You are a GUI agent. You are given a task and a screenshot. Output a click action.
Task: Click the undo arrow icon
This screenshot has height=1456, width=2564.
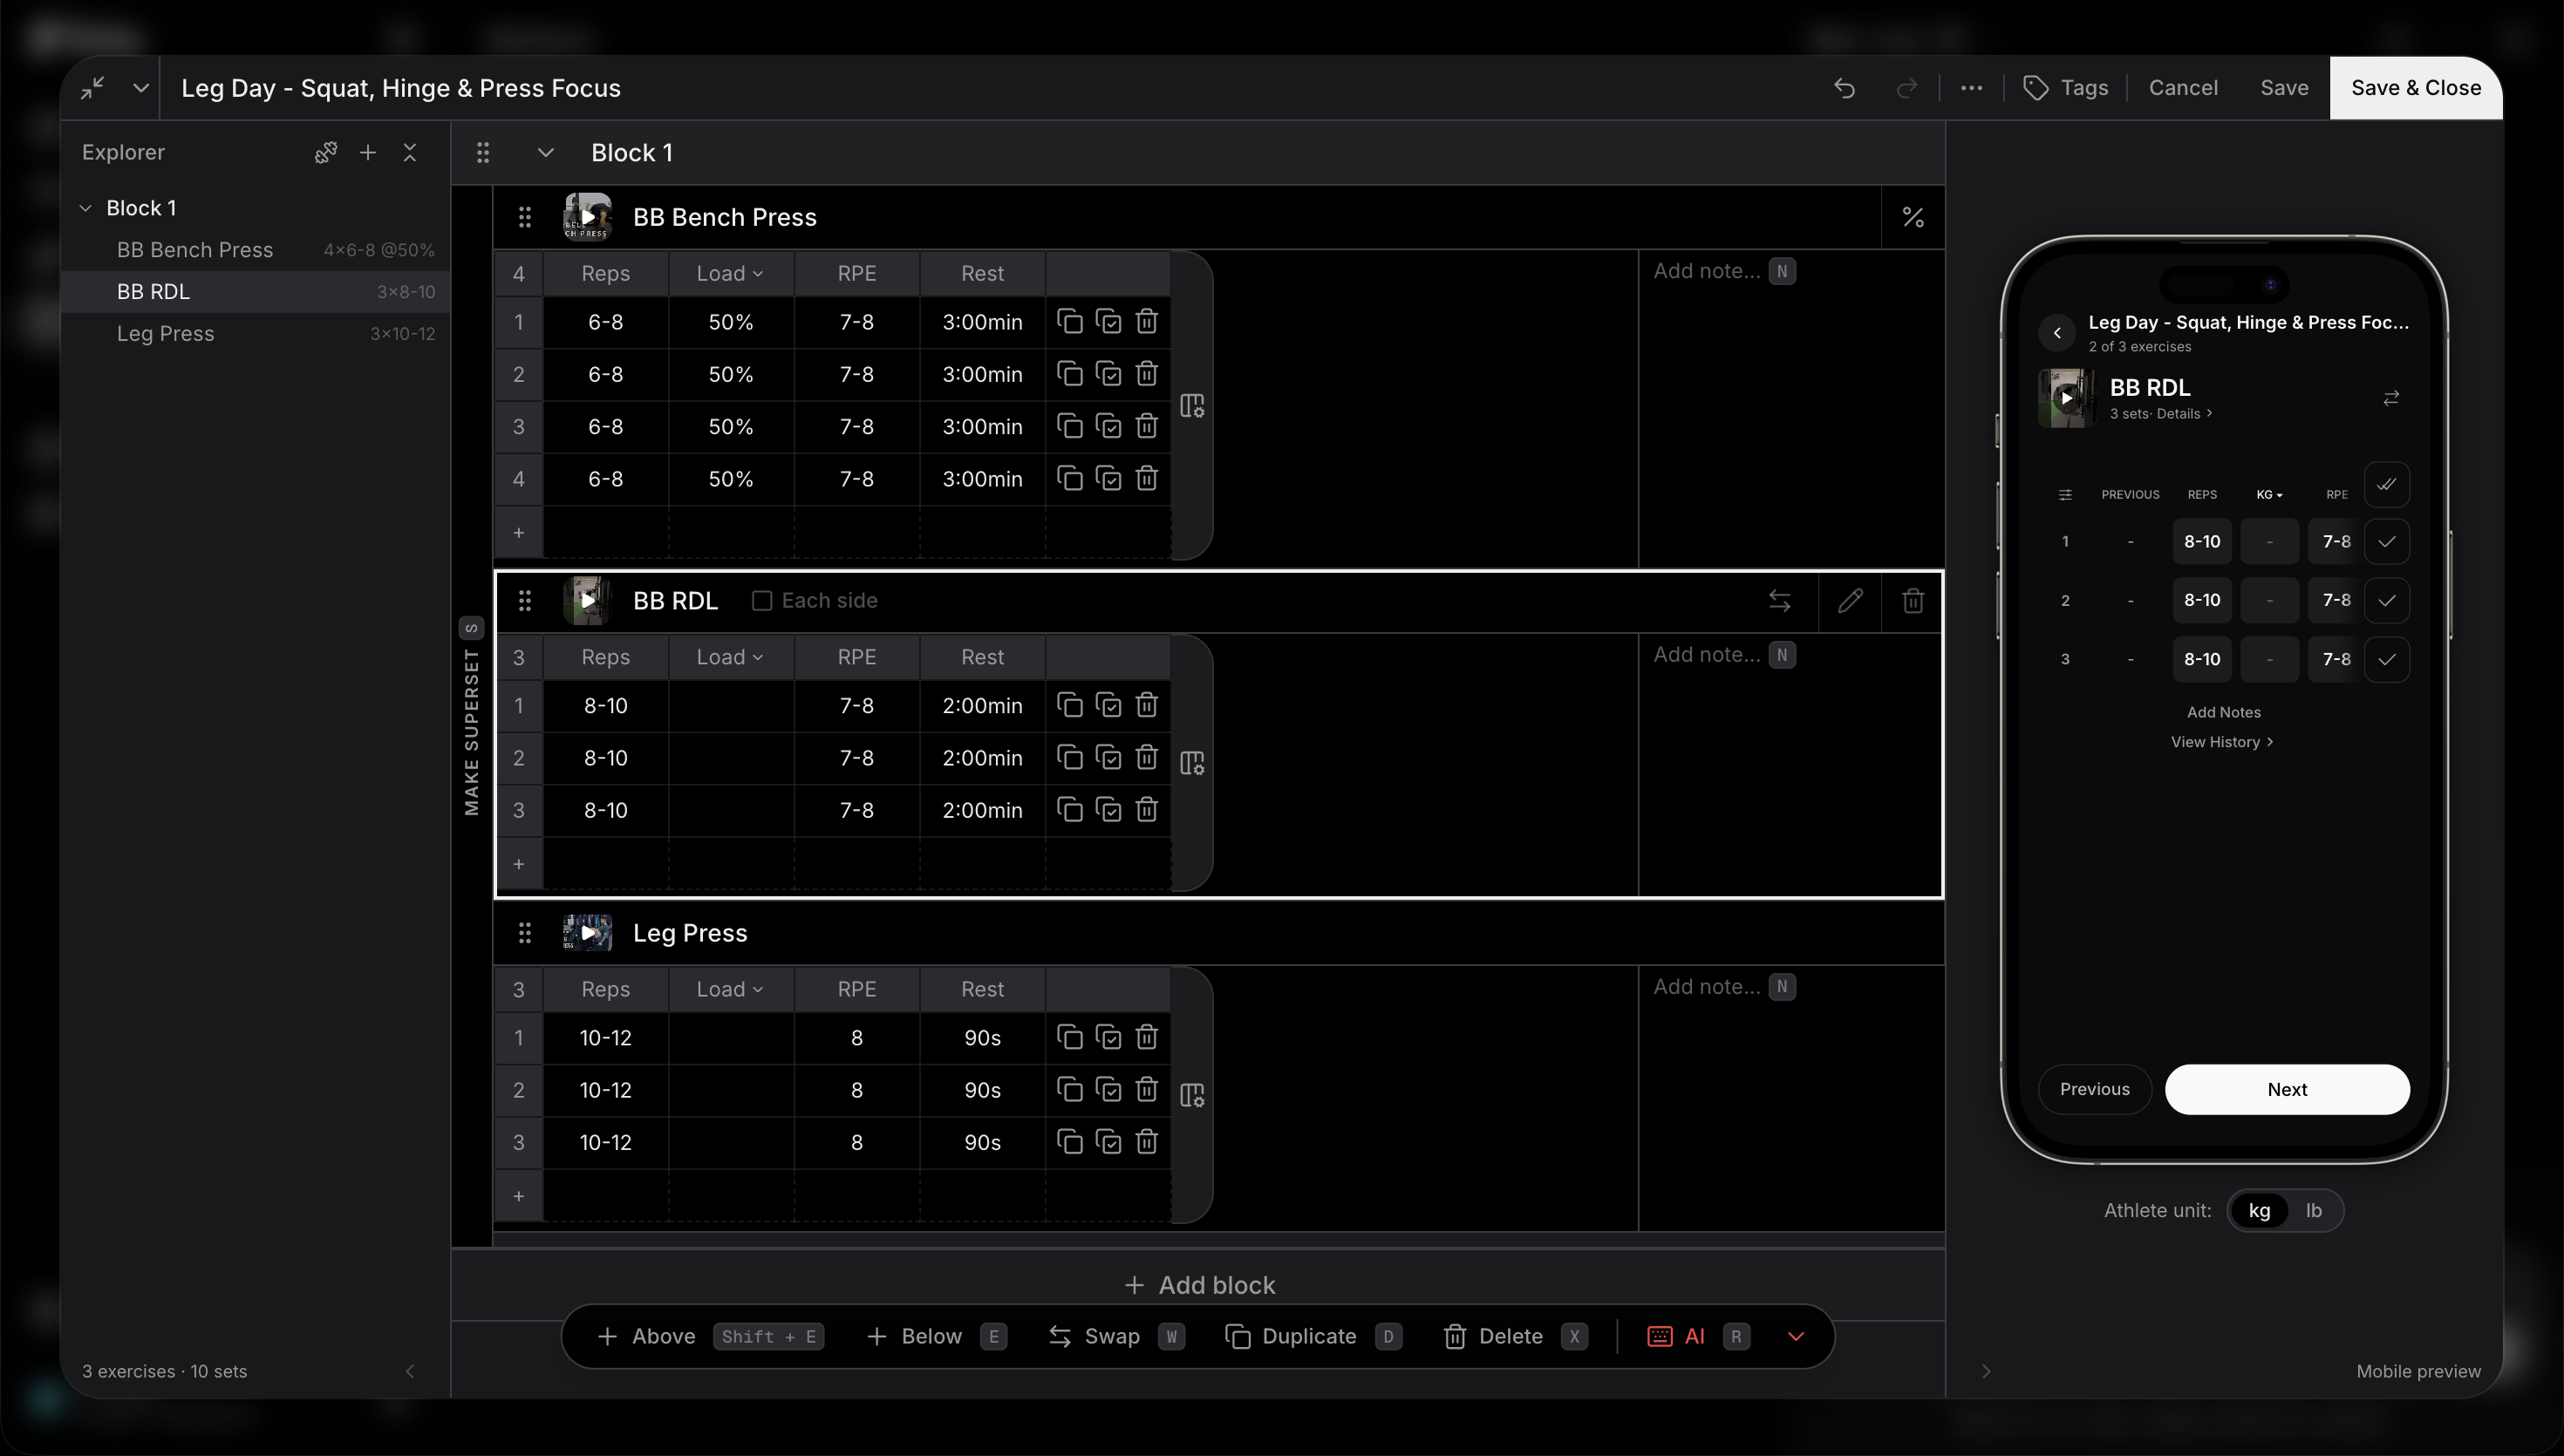pyautogui.click(x=1844, y=88)
